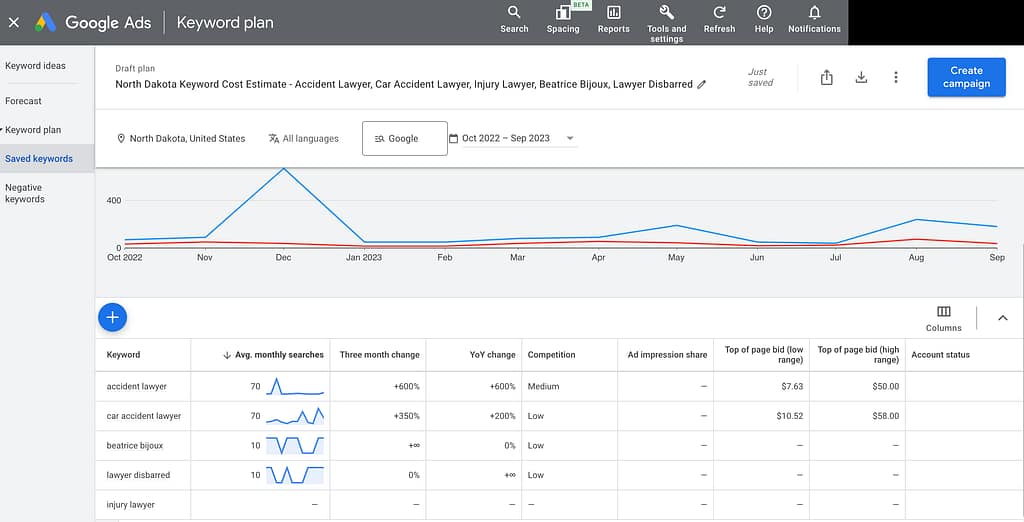The height and width of the screenshot is (522, 1024).
Task: Open the Columns selector
Action: [x=943, y=318]
